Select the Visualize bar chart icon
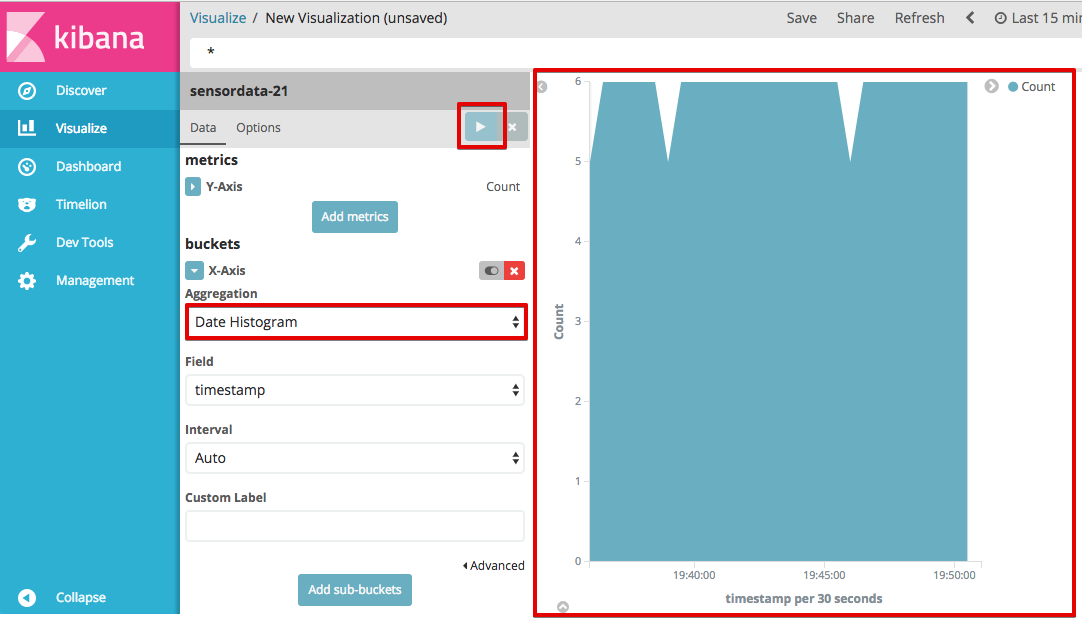The image size is (1082, 621). click(x=27, y=128)
